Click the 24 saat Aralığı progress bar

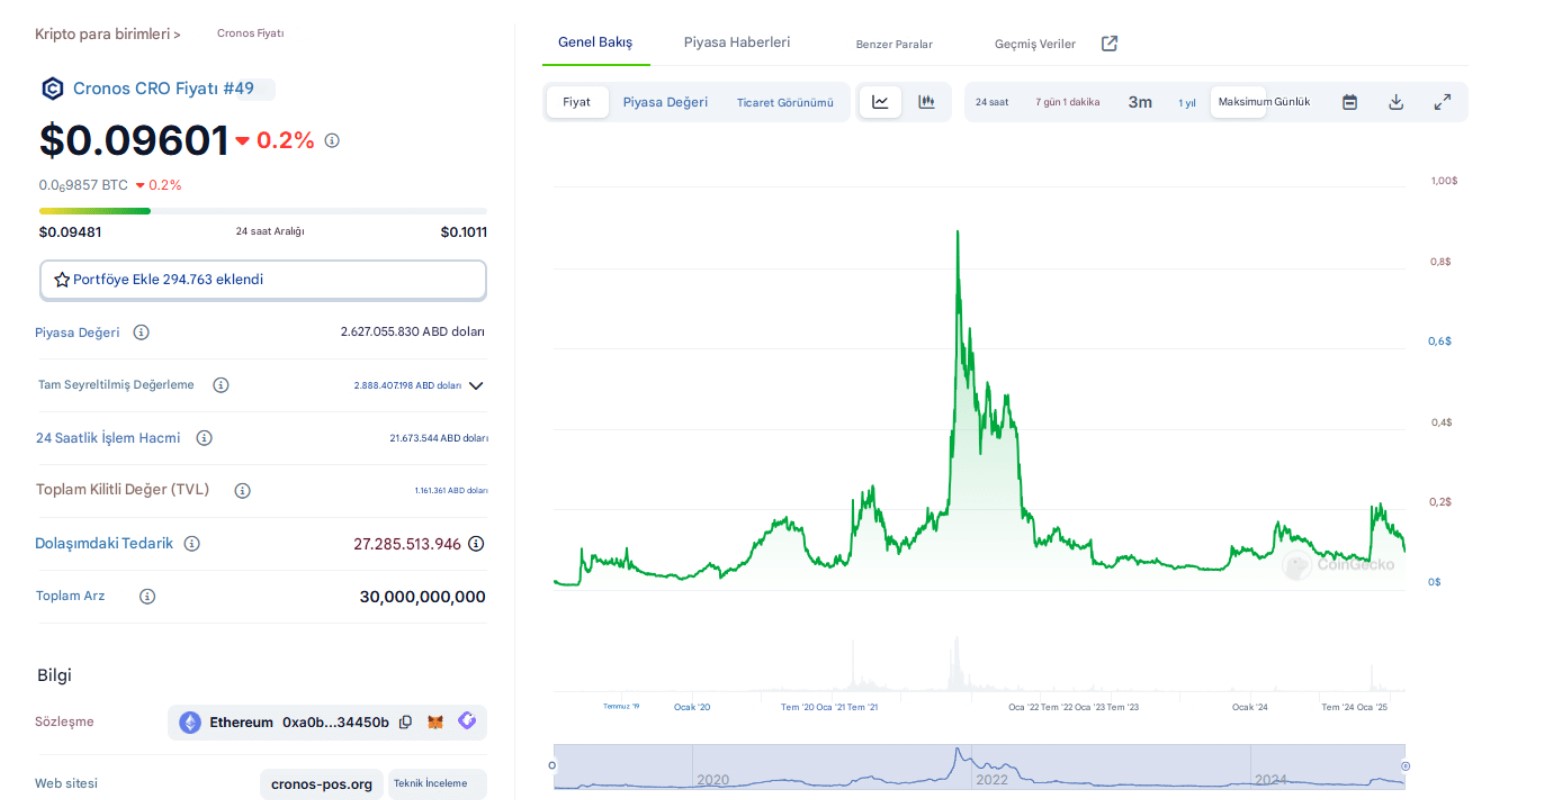[x=263, y=211]
